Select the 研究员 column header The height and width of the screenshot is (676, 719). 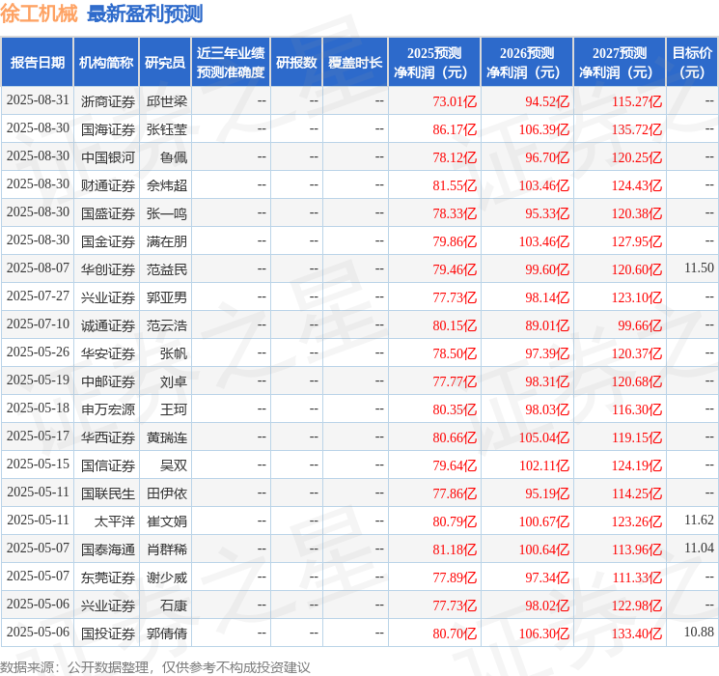(x=165, y=62)
